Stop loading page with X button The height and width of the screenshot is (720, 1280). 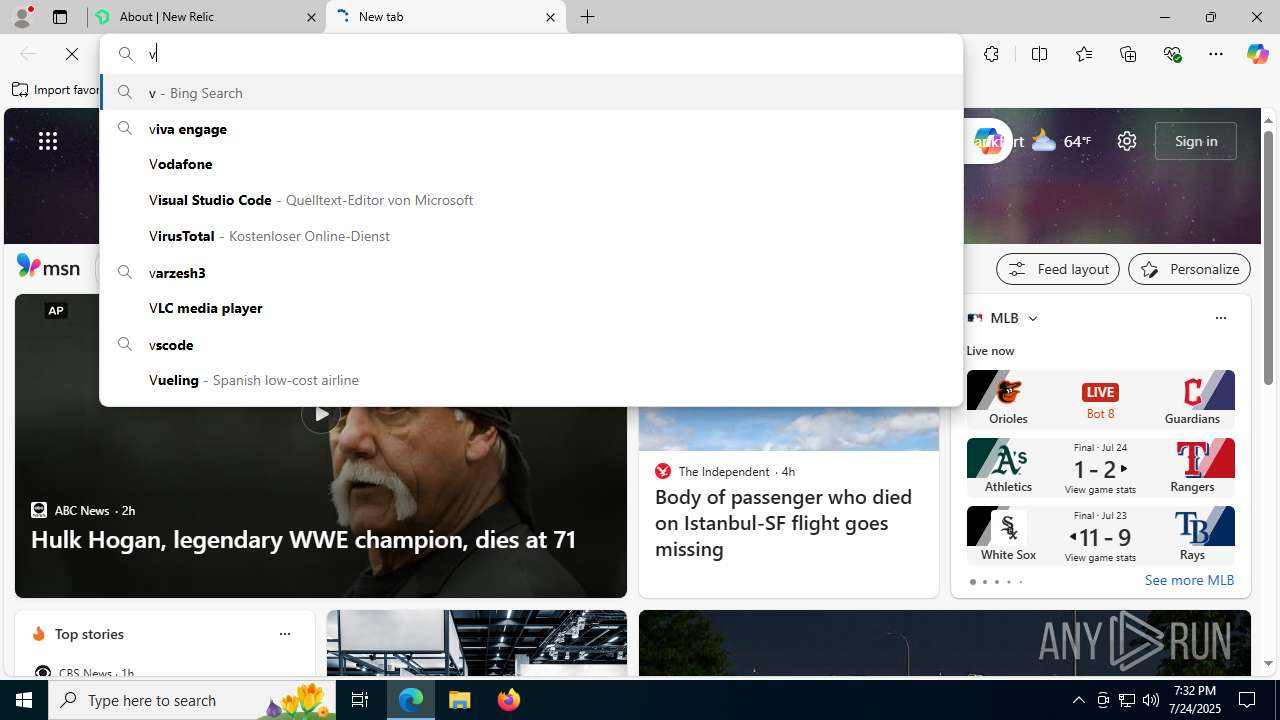[72, 54]
